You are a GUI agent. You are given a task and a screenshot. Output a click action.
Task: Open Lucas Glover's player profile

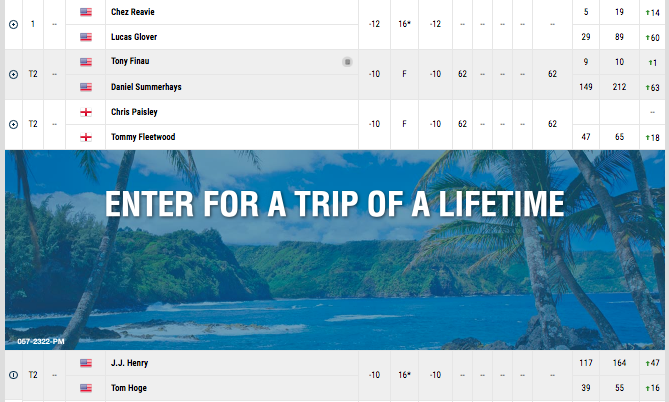pyautogui.click(x=134, y=37)
